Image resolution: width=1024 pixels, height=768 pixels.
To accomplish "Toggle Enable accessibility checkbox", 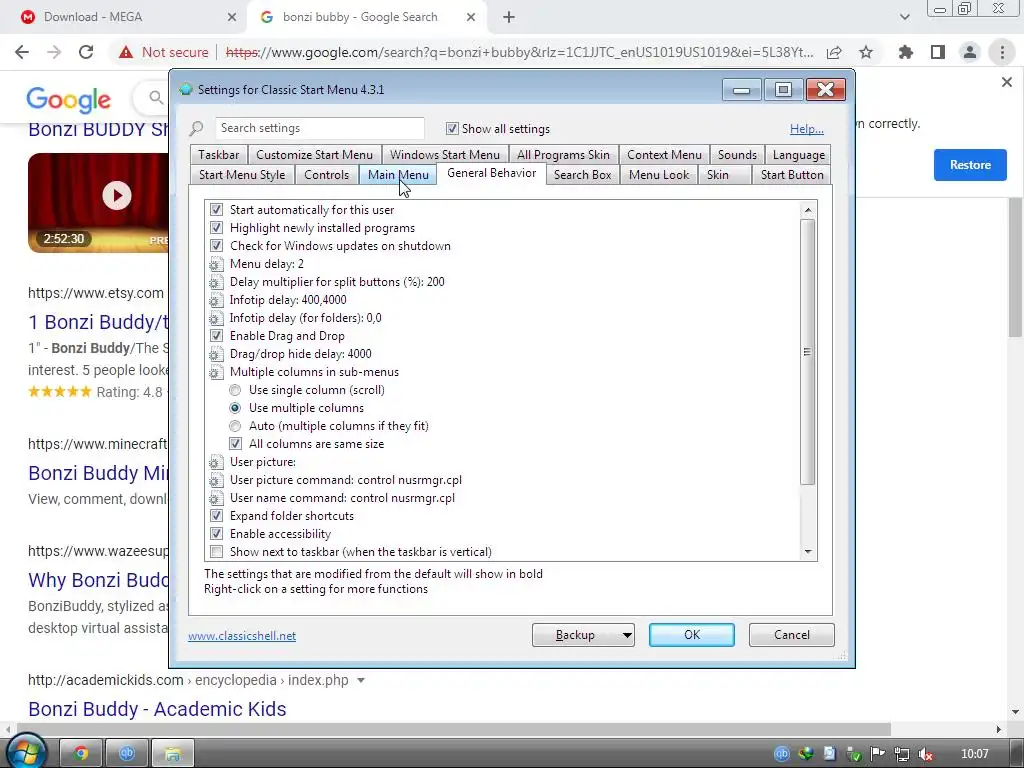I will click(216, 534).
